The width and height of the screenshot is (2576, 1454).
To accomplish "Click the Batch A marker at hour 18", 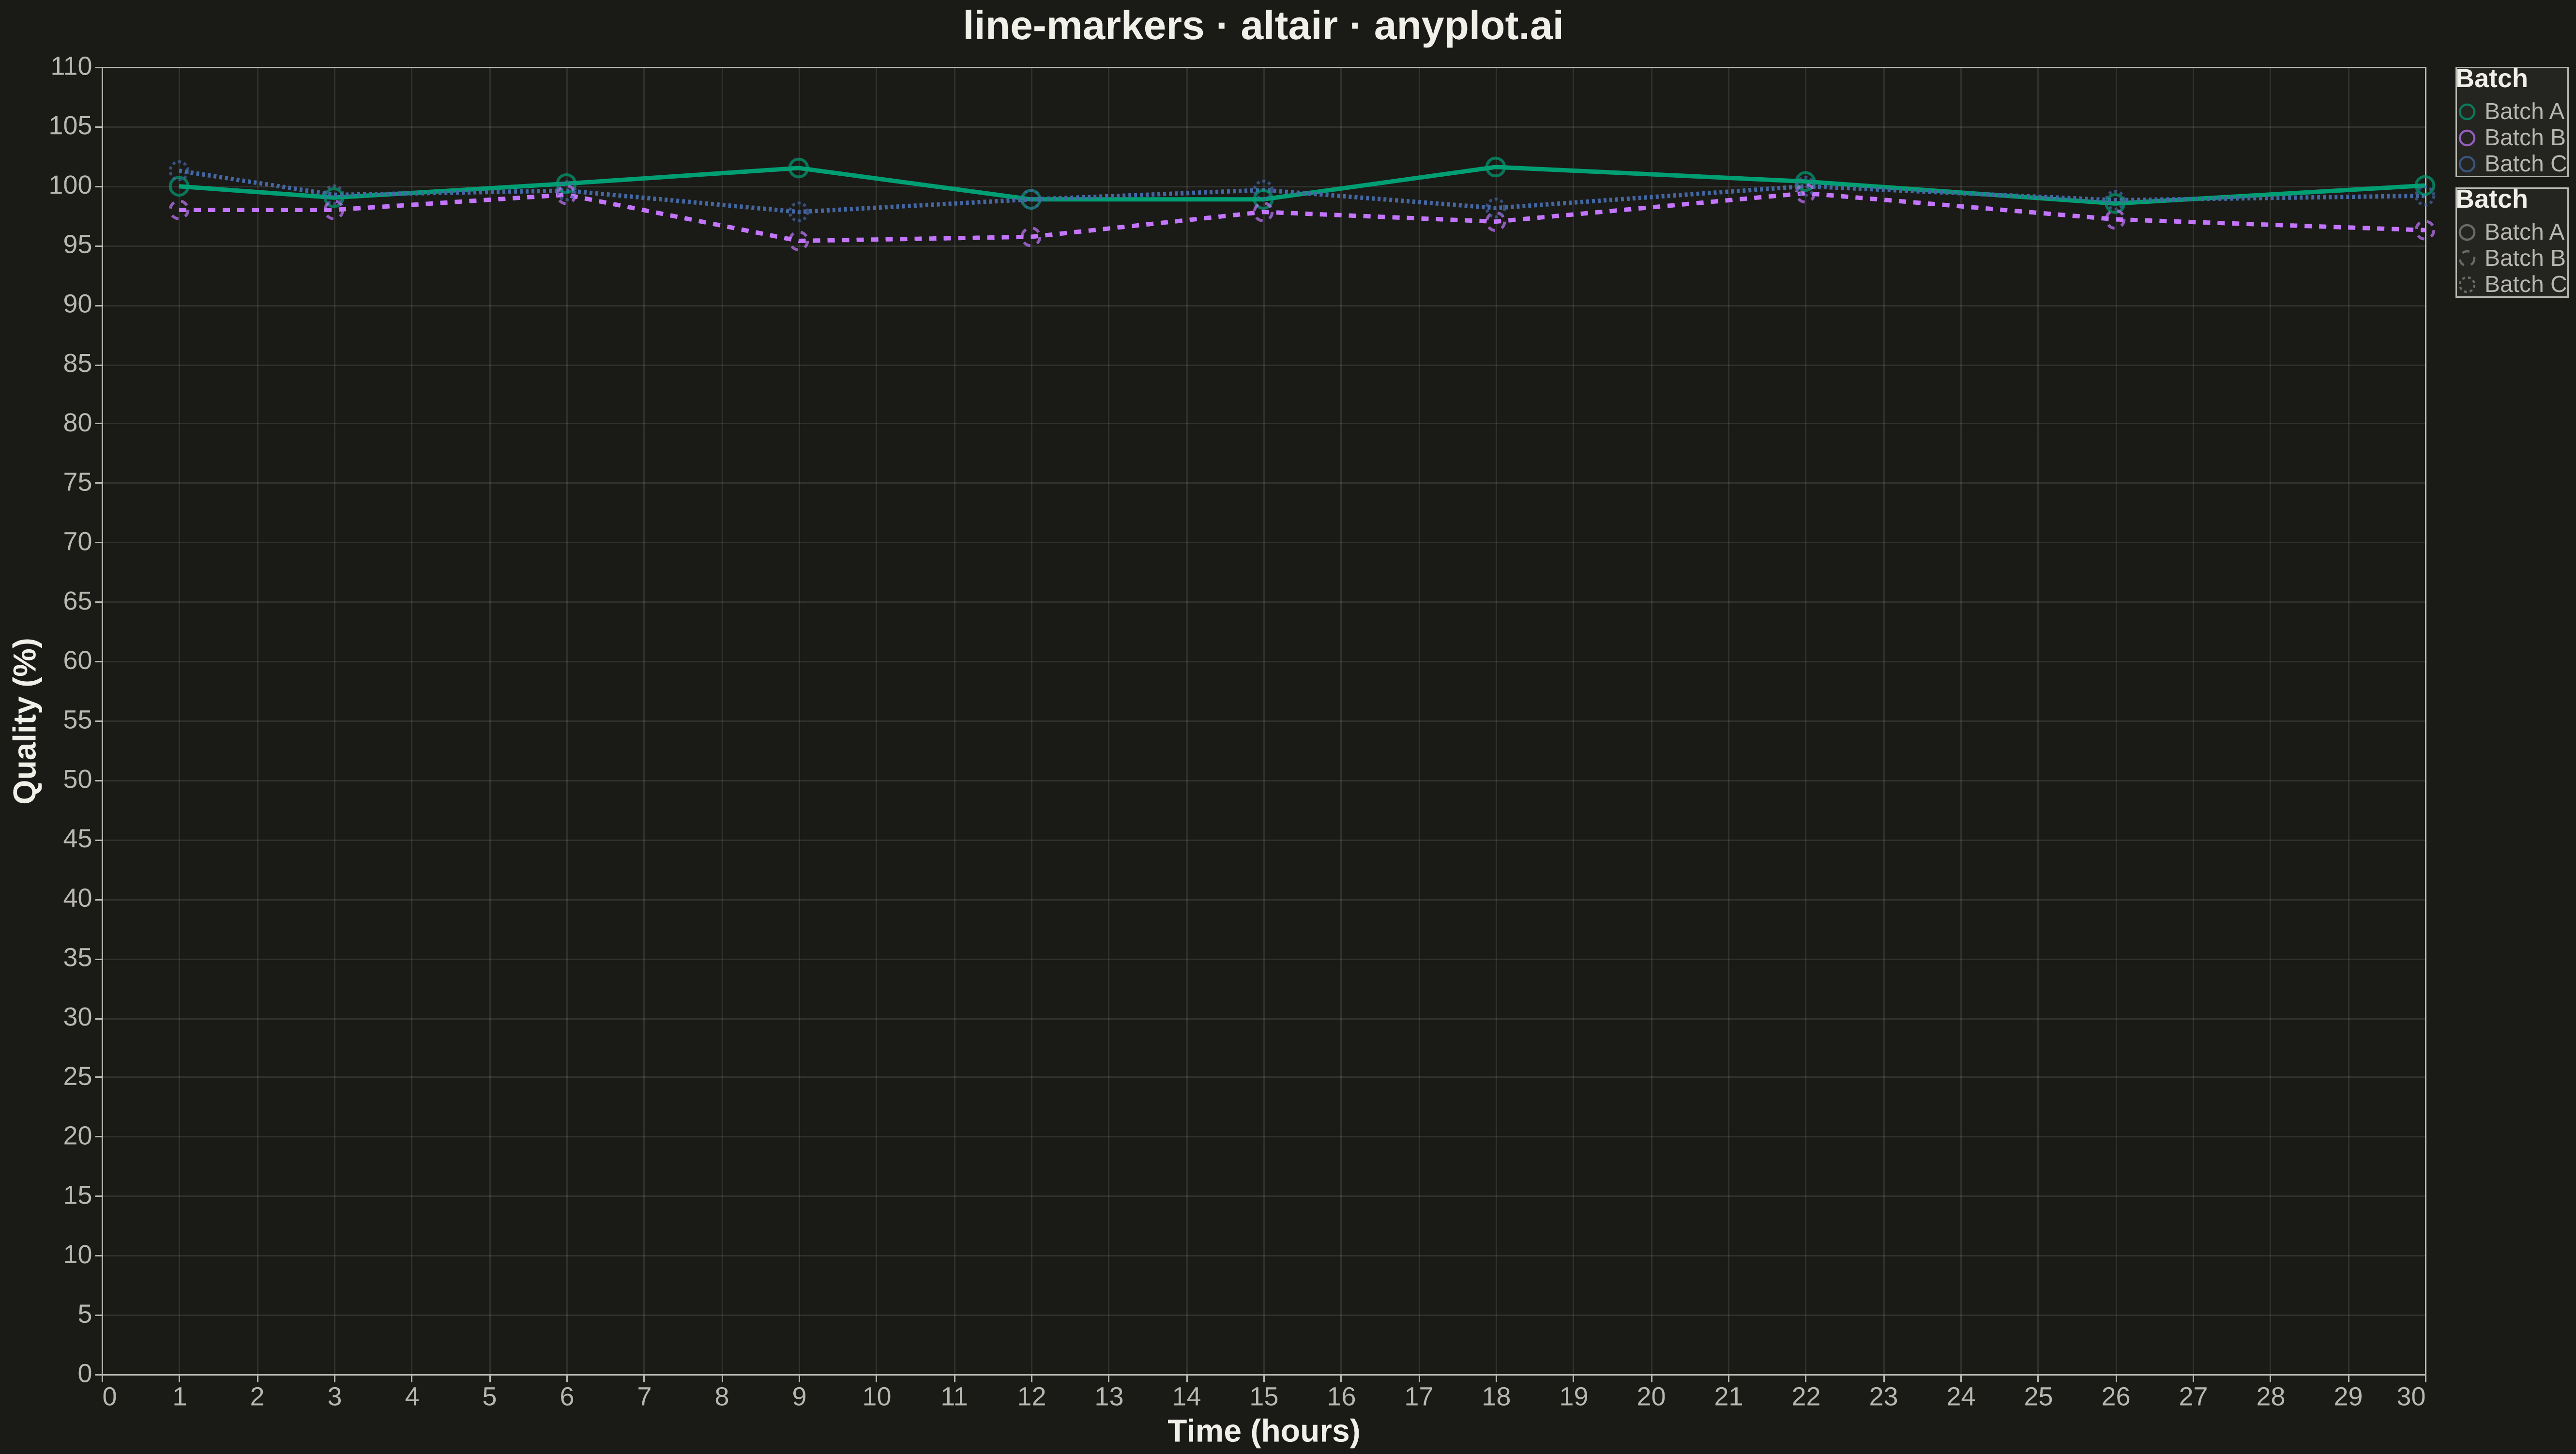I will (x=1495, y=167).
